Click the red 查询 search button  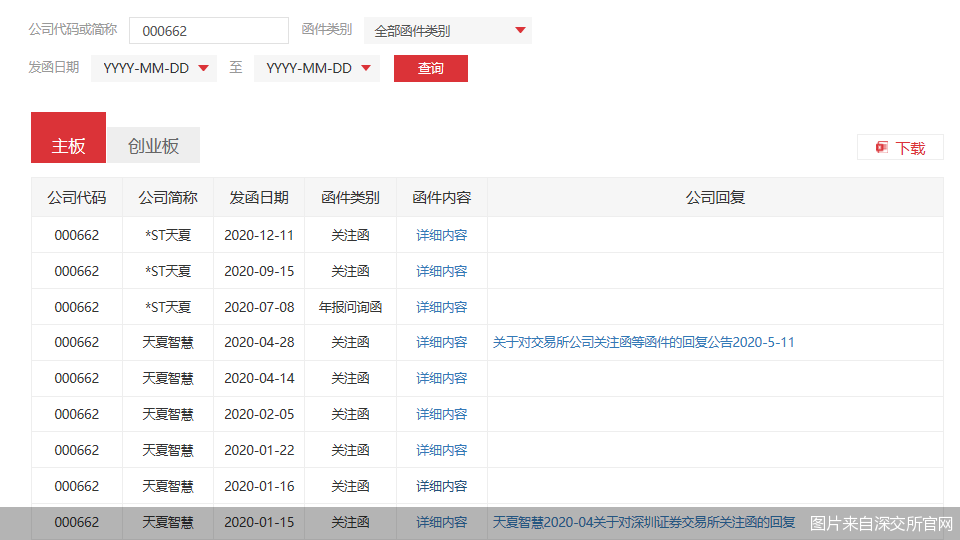[430, 68]
